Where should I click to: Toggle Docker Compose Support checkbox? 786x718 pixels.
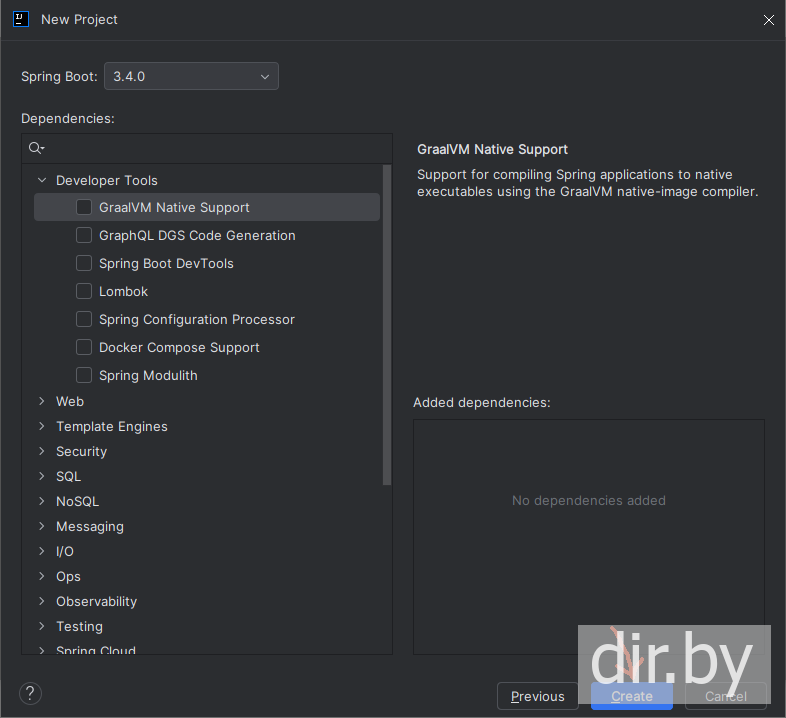84,347
